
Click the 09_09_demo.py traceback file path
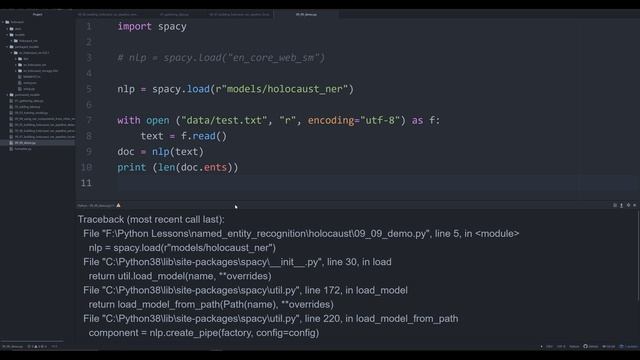pyautogui.click(x=266, y=234)
